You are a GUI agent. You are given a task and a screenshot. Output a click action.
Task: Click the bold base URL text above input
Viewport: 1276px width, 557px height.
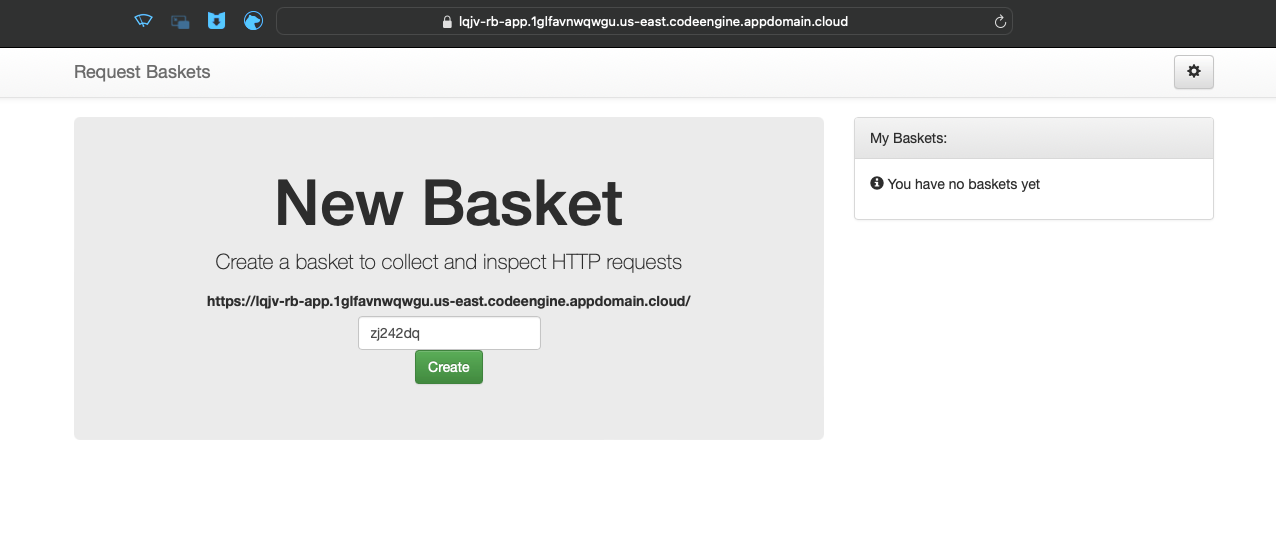[449, 300]
